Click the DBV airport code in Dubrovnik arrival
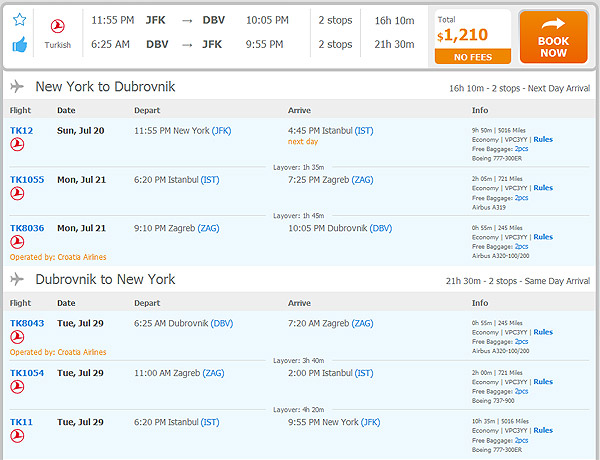The width and height of the screenshot is (600, 460). coord(381,228)
